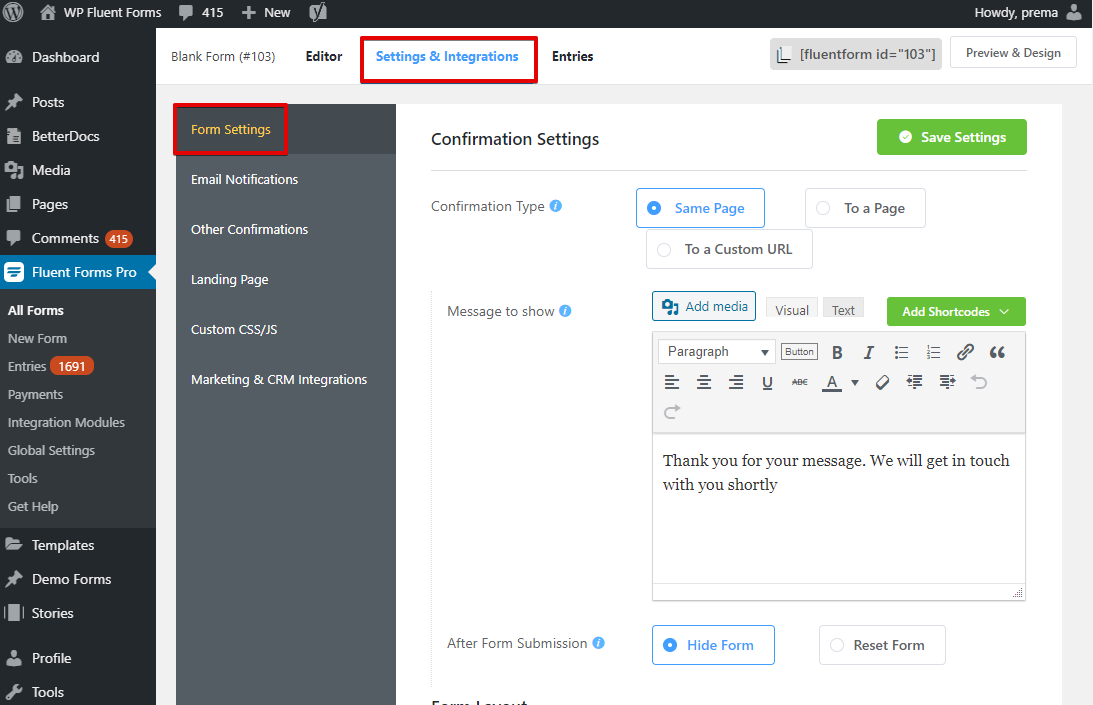Clear formatting with eraser icon
Screen dimensions: 1093x705
pyautogui.click(x=882, y=382)
